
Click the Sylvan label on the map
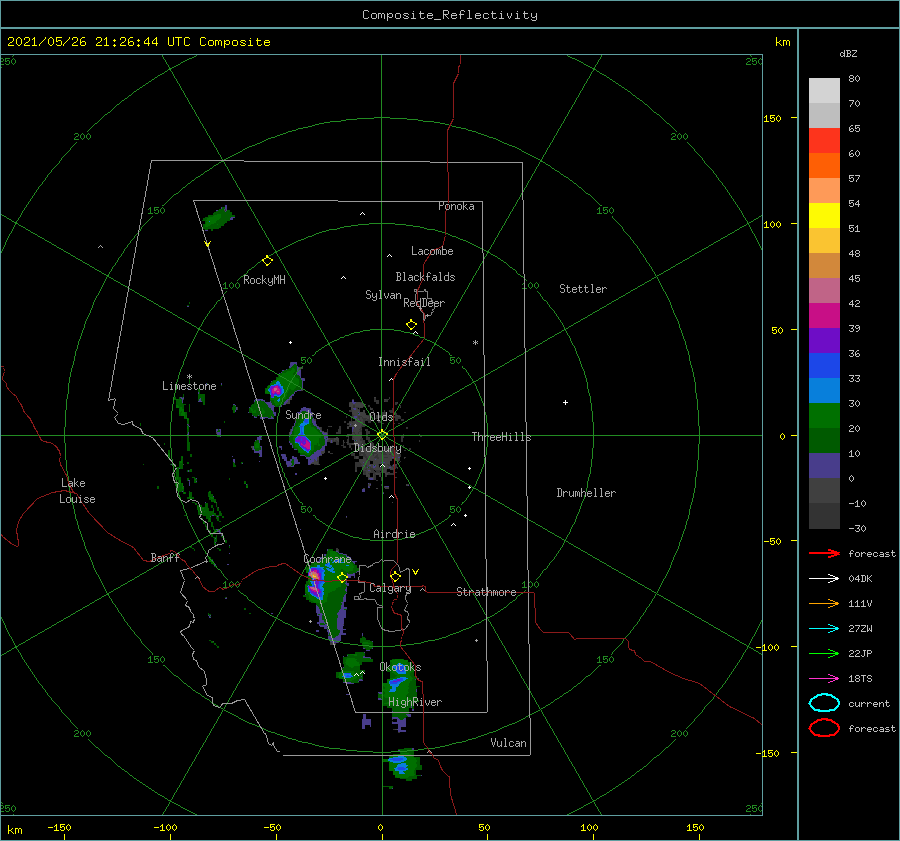pos(383,295)
